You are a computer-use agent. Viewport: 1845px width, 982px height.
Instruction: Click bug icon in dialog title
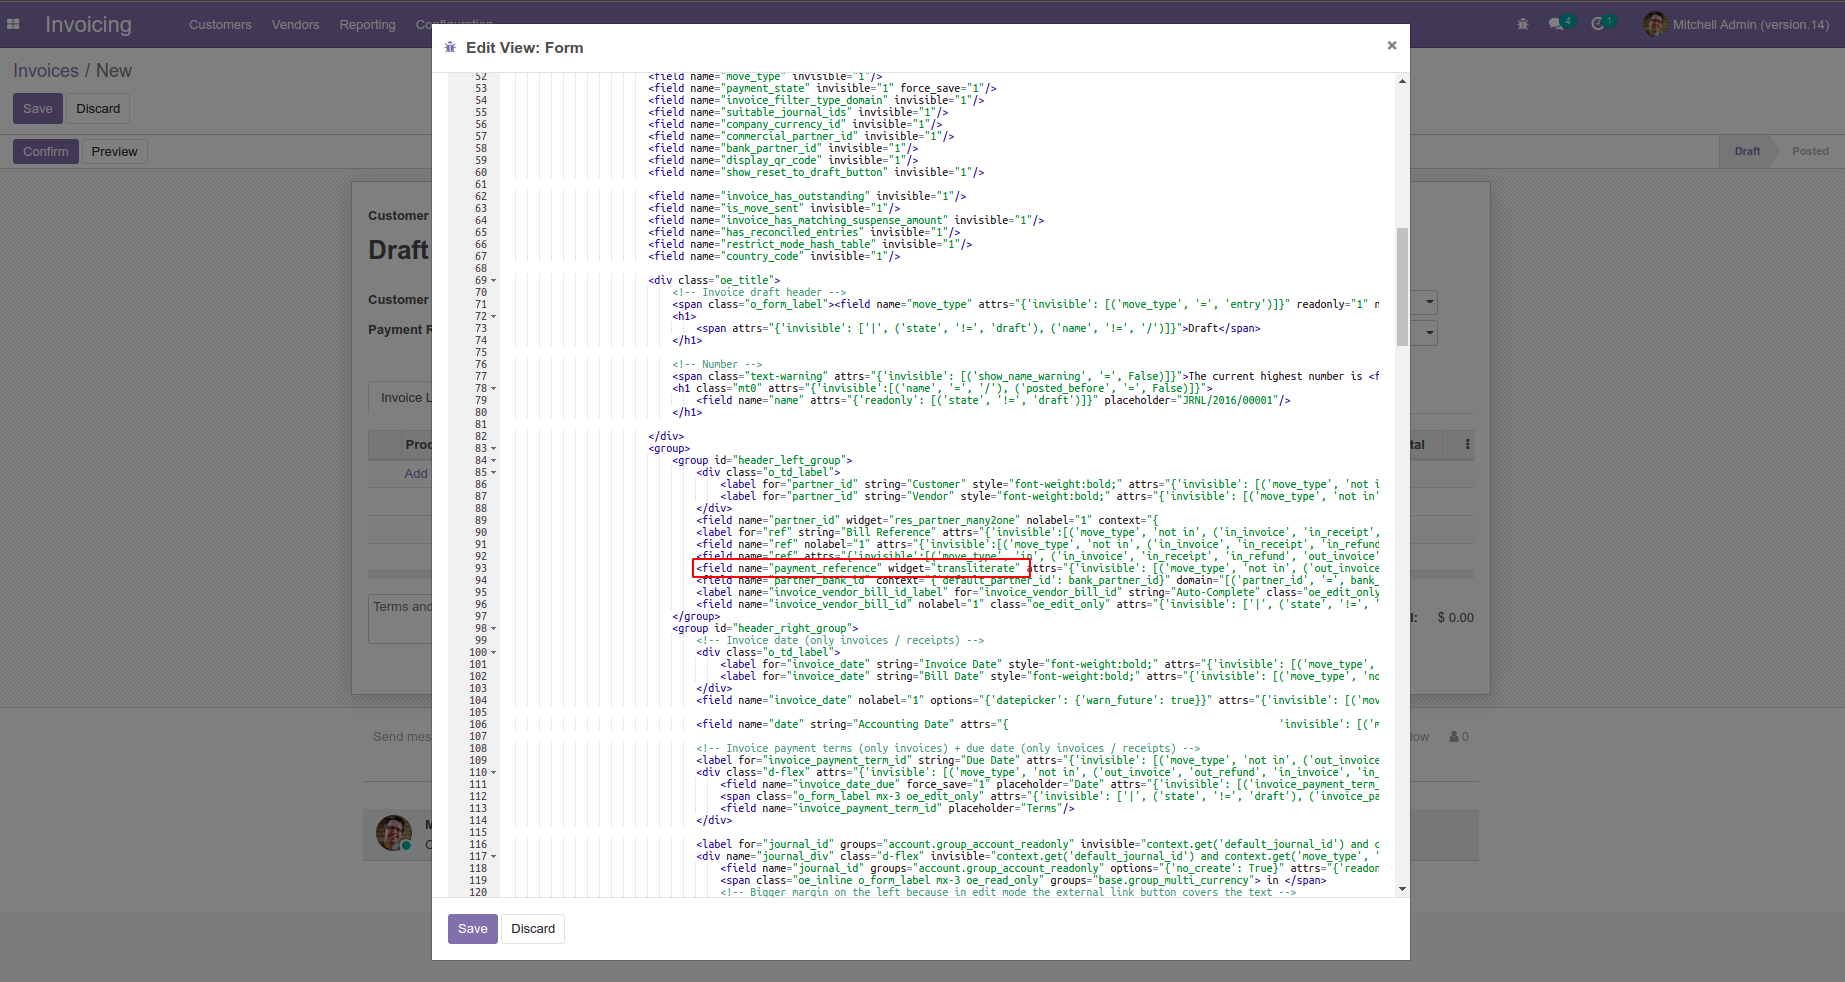pyautogui.click(x=450, y=48)
